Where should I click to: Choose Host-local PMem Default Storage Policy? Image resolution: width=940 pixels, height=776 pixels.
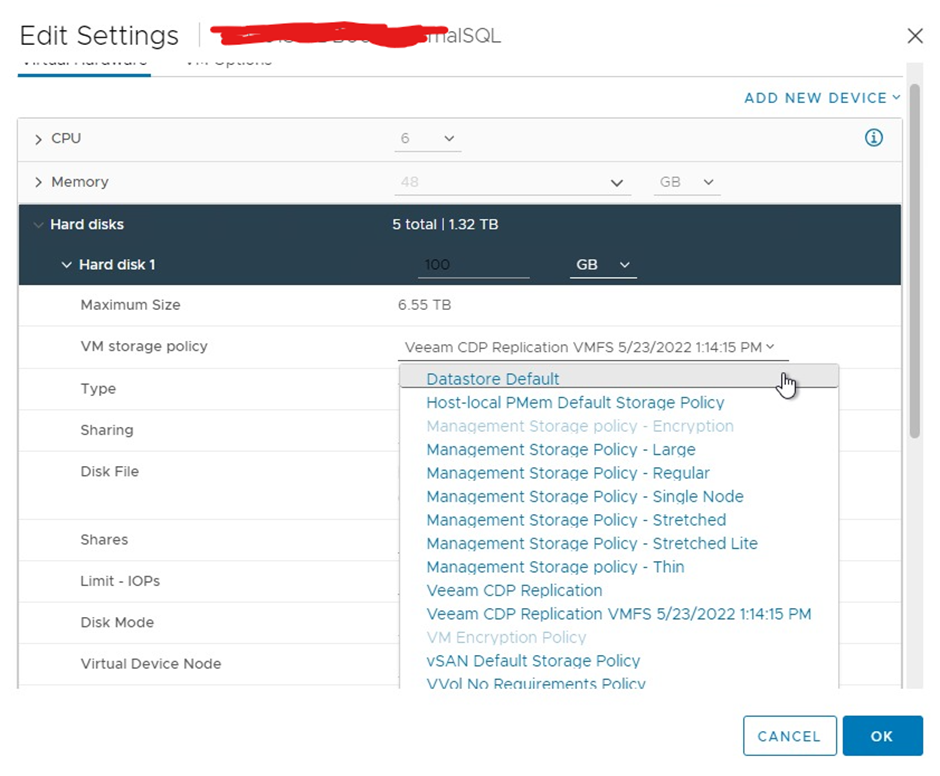click(x=575, y=402)
